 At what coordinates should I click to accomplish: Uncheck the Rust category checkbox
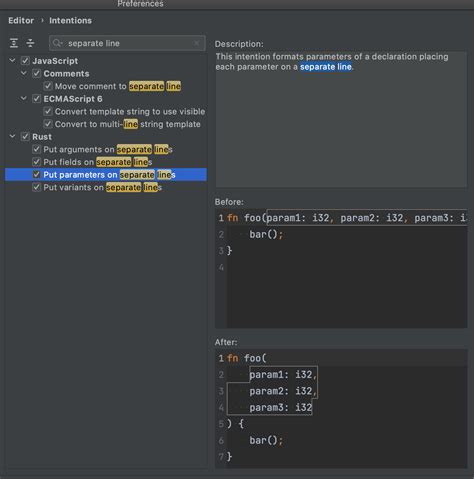click(25, 137)
